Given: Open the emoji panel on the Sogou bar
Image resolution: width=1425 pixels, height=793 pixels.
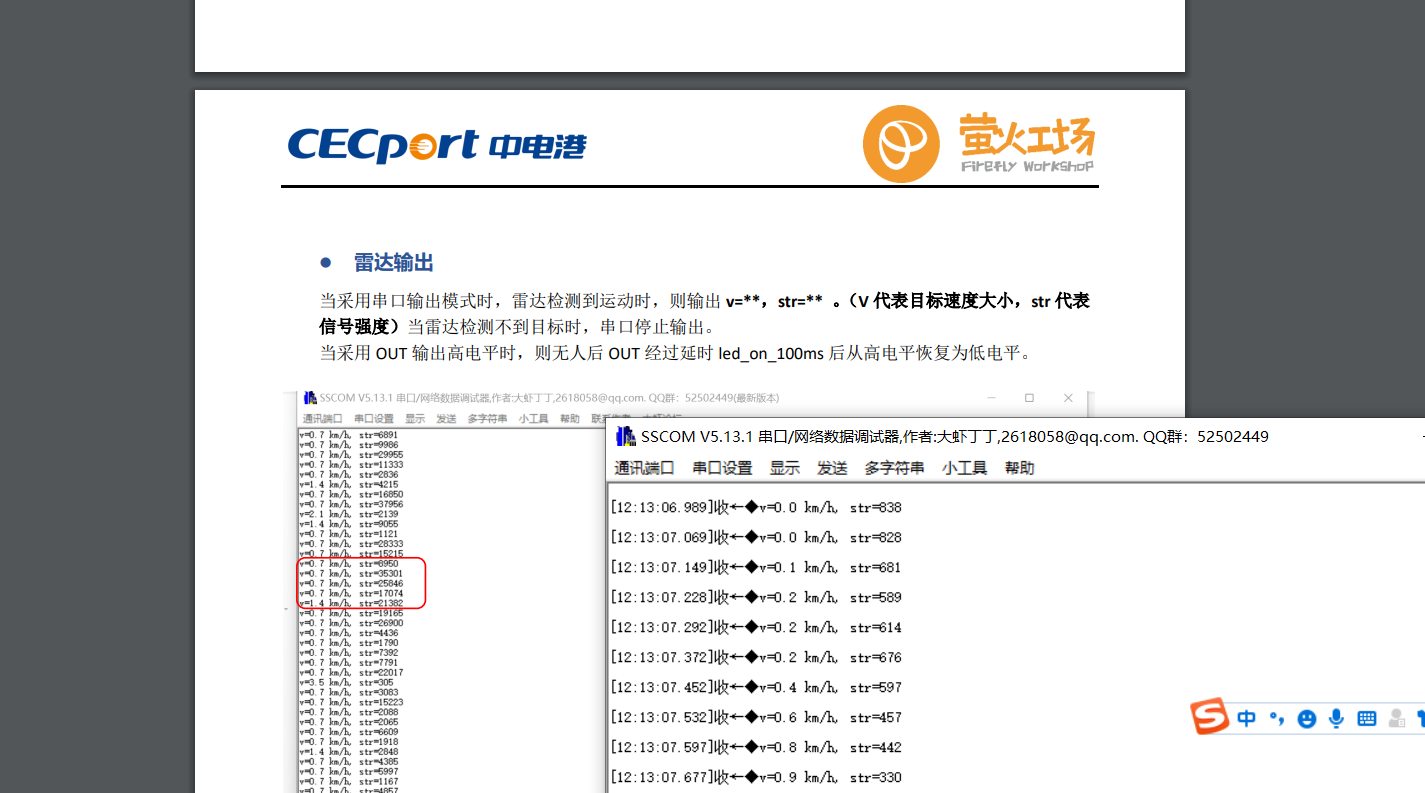Looking at the screenshot, I should 1306,718.
